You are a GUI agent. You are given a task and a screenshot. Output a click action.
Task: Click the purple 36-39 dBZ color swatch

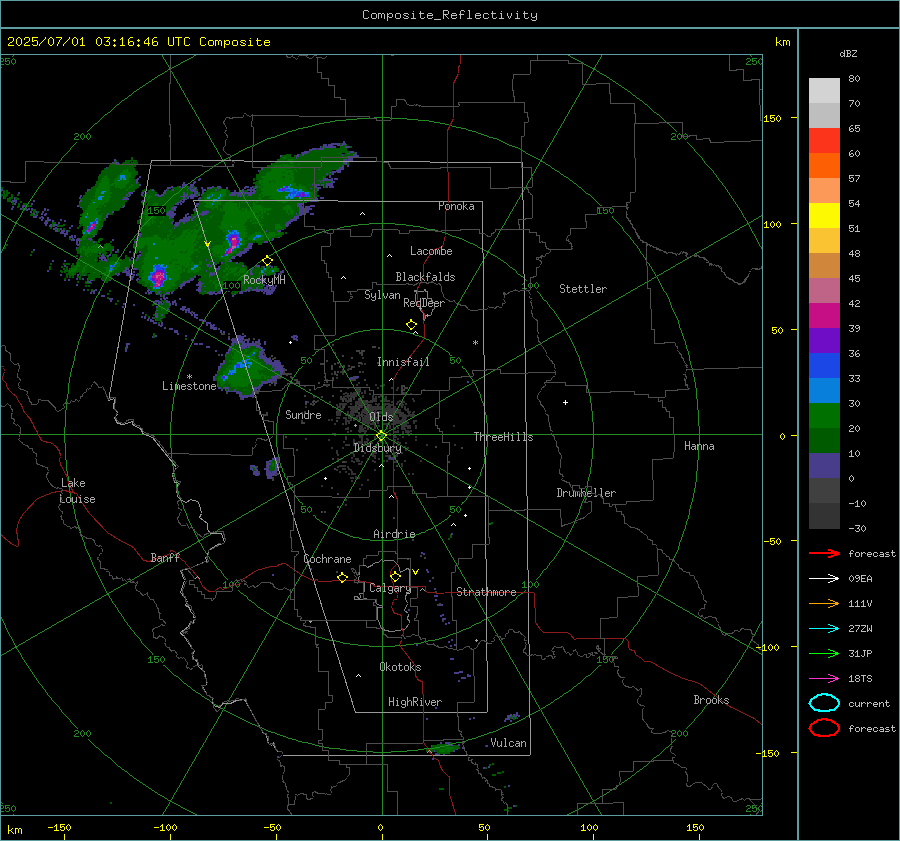tap(824, 341)
